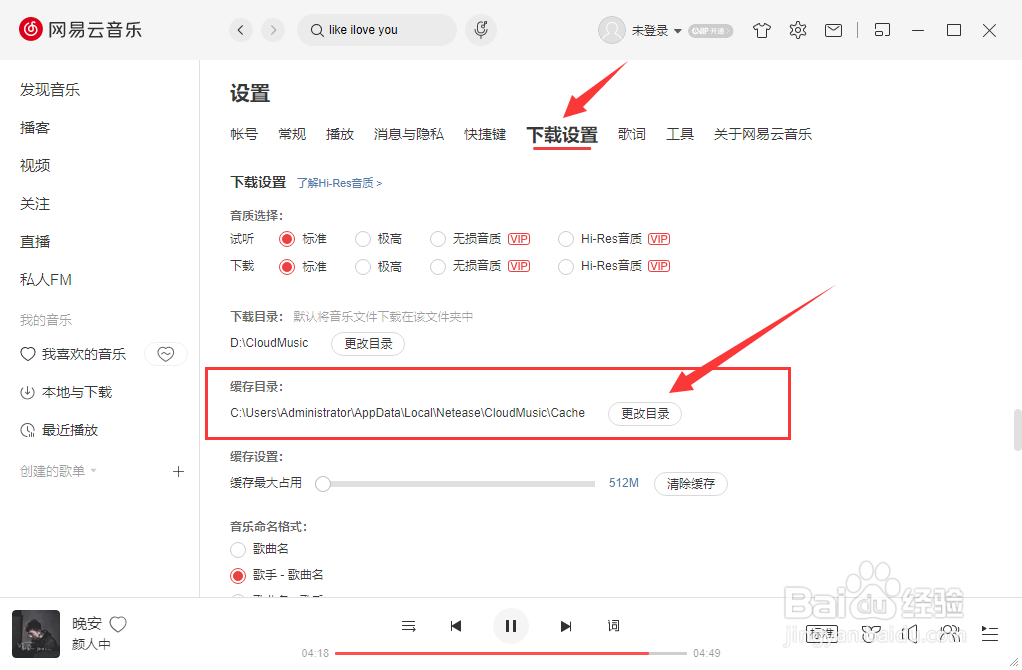Go to 播客 in the sidebar
This screenshot has height=670, width=1022.
click(x=35, y=128)
